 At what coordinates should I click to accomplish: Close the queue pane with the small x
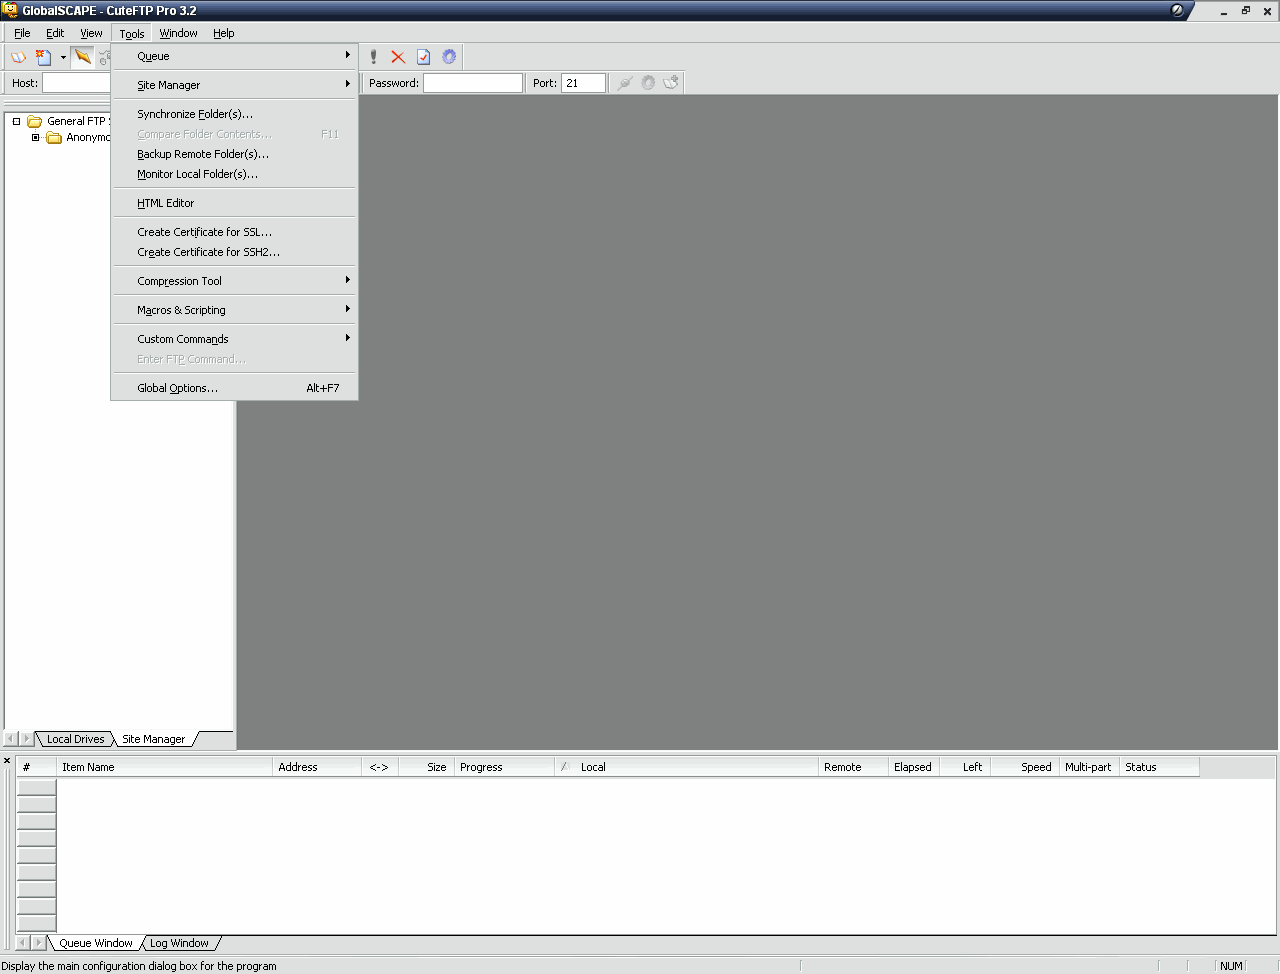[x=7, y=761]
